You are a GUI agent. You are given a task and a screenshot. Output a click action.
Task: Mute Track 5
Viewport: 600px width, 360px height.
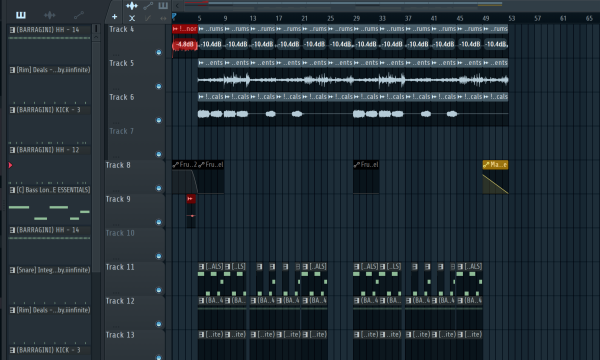(x=159, y=86)
